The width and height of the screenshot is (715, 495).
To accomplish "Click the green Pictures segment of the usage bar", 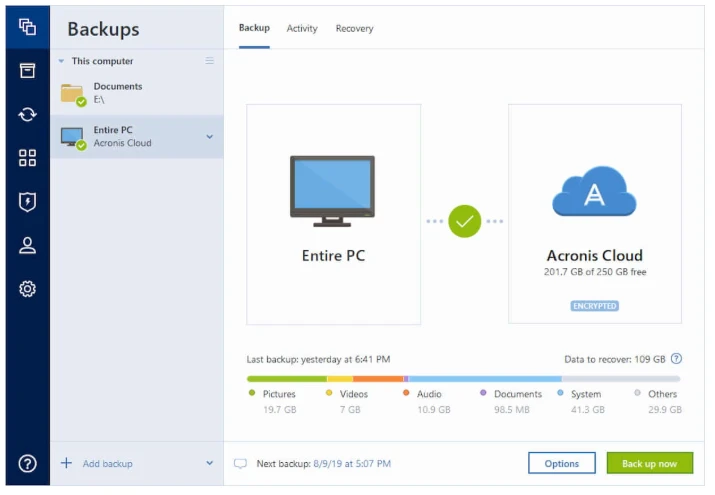I will tap(287, 379).
